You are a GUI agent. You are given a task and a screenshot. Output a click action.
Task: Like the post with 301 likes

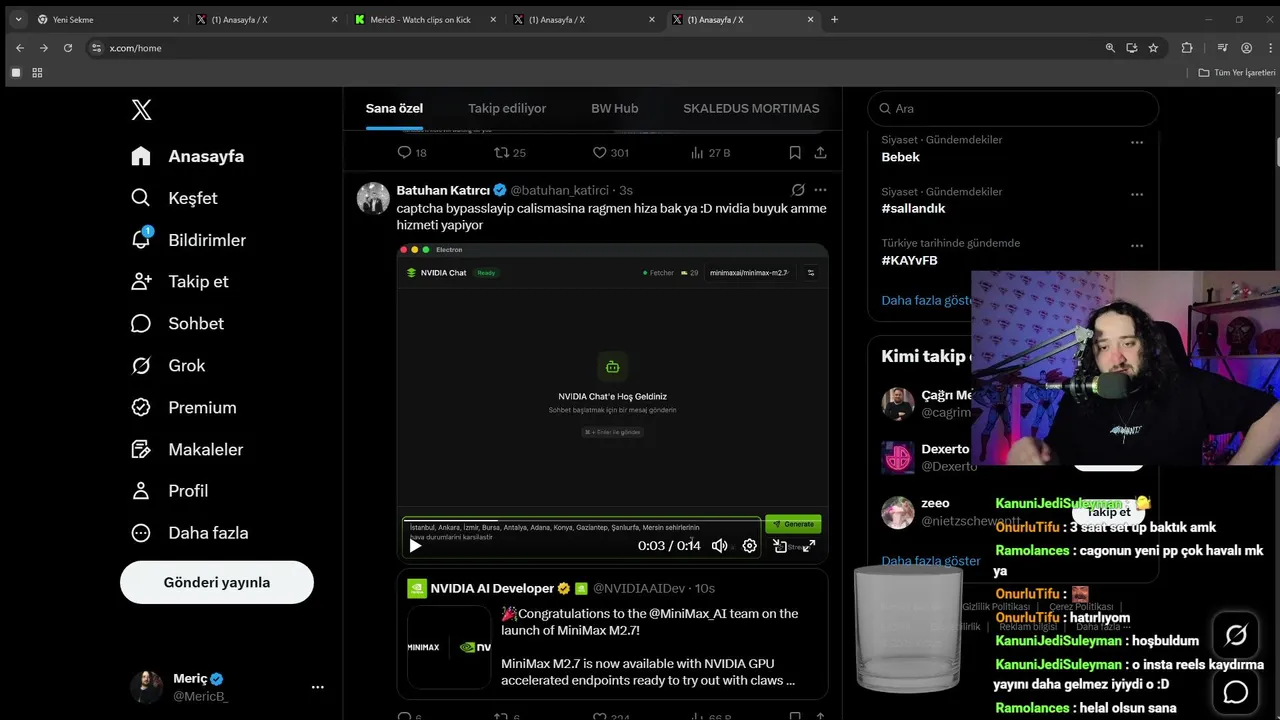click(x=610, y=152)
